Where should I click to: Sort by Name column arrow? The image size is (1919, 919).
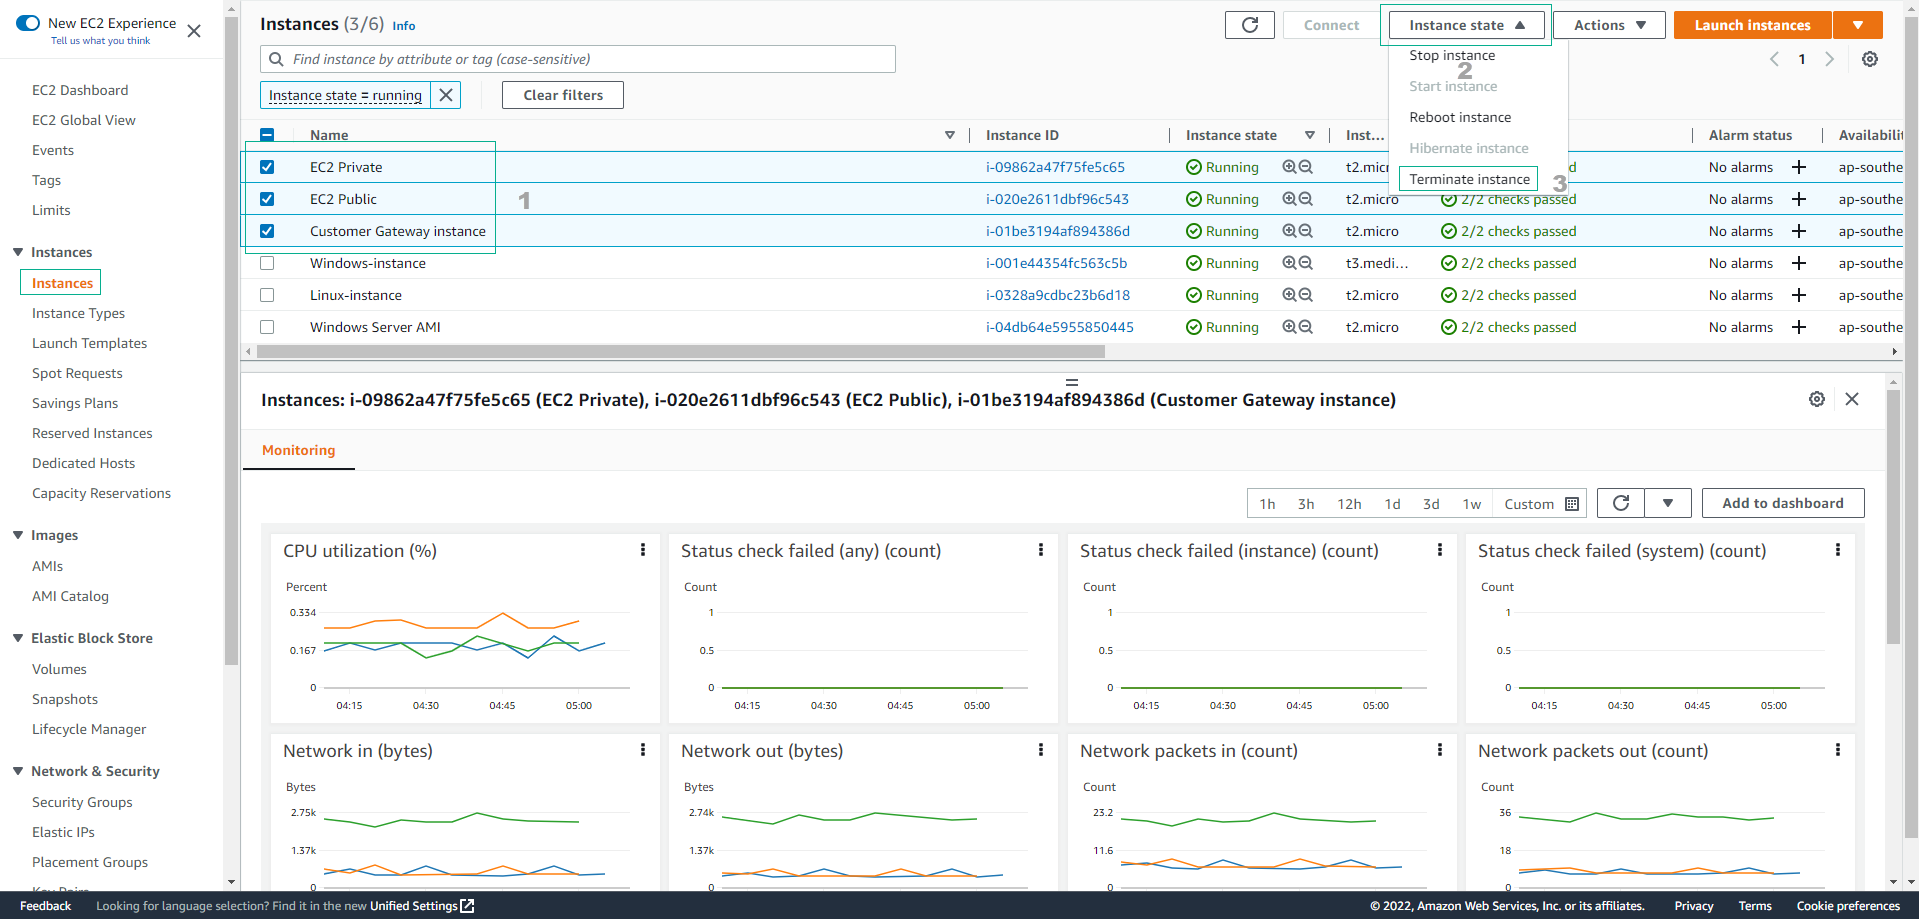(x=950, y=135)
